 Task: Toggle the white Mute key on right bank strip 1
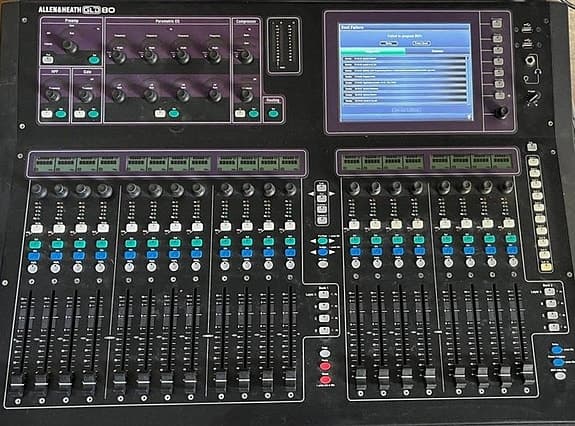click(354, 225)
